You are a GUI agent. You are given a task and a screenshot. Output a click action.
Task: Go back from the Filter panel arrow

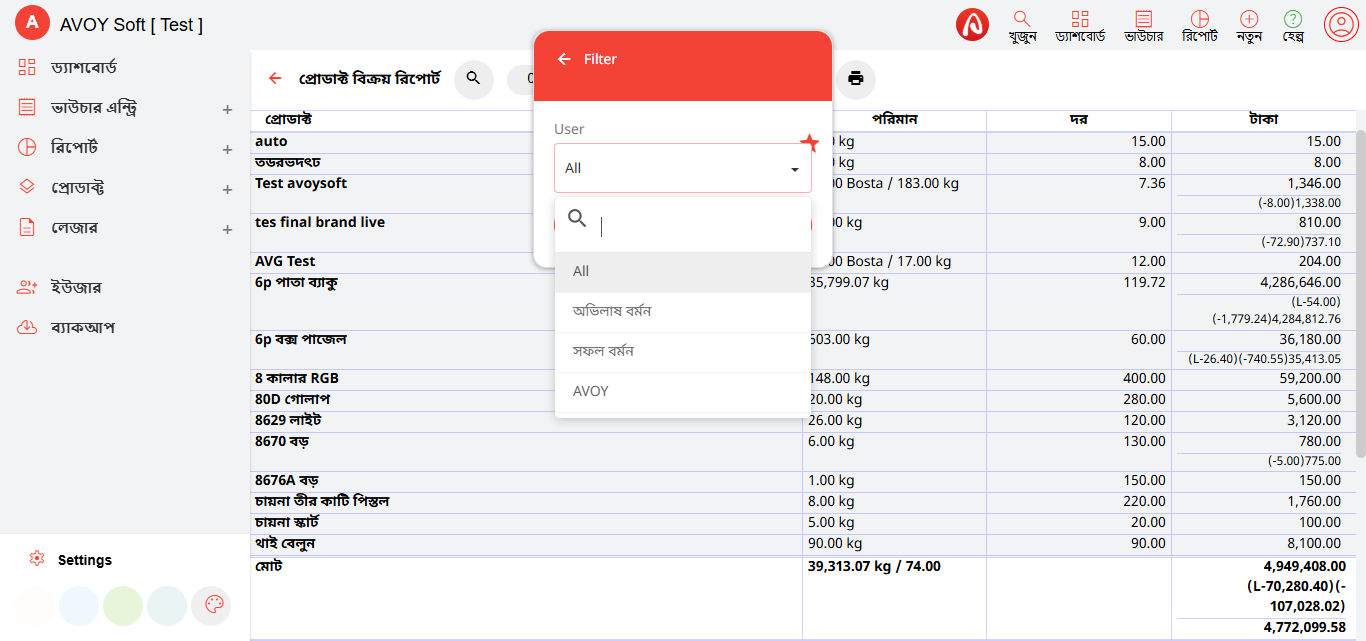coord(564,59)
